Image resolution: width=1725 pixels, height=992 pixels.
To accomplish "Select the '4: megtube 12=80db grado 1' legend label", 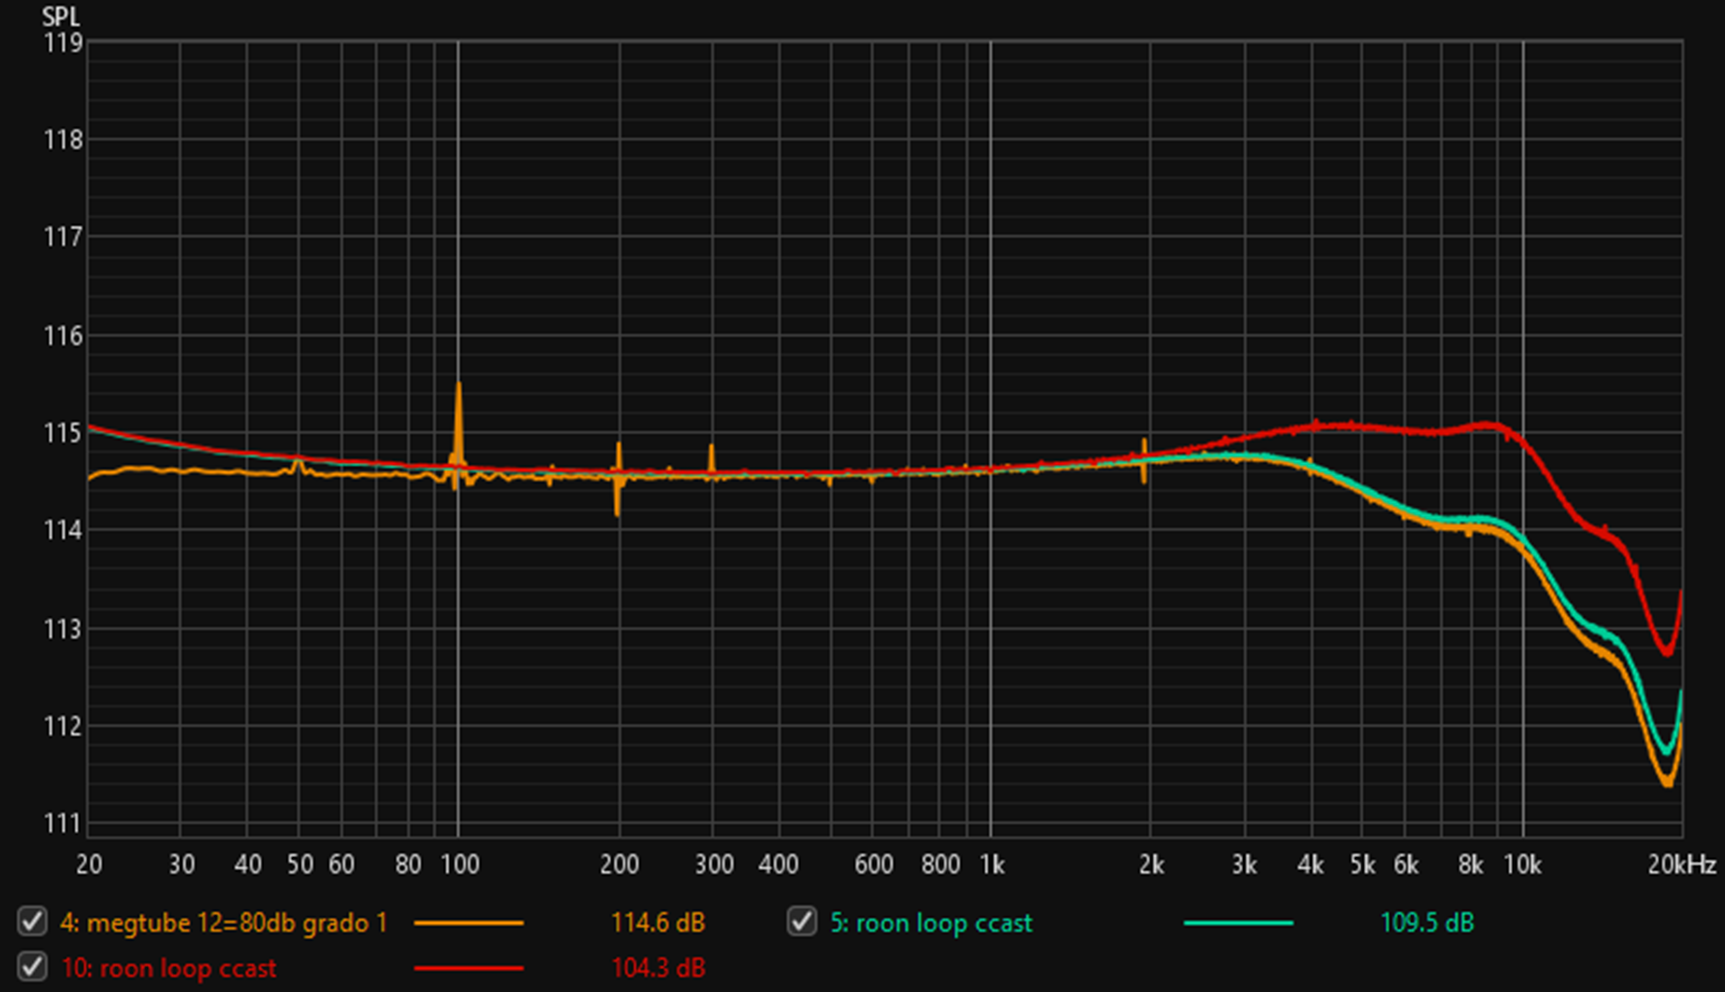I will (x=223, y=922).
